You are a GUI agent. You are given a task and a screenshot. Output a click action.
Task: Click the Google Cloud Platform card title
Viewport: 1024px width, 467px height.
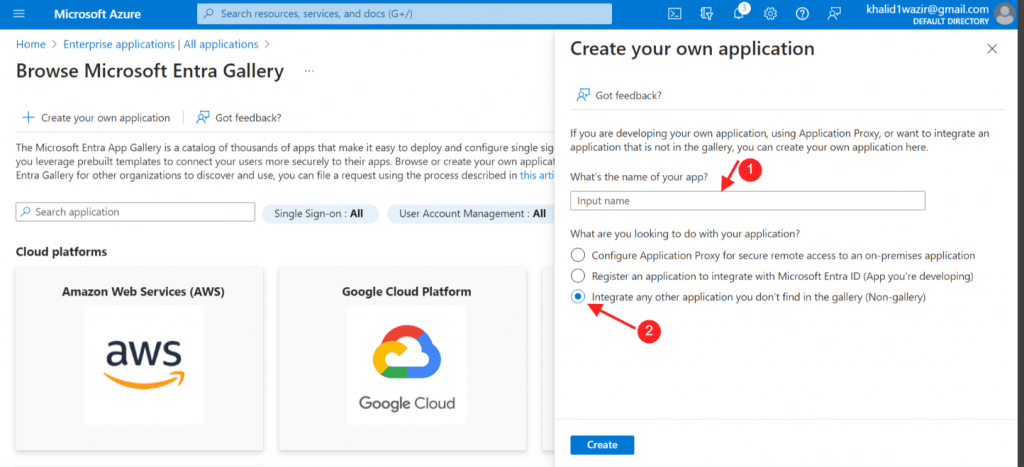click(406, 291)
